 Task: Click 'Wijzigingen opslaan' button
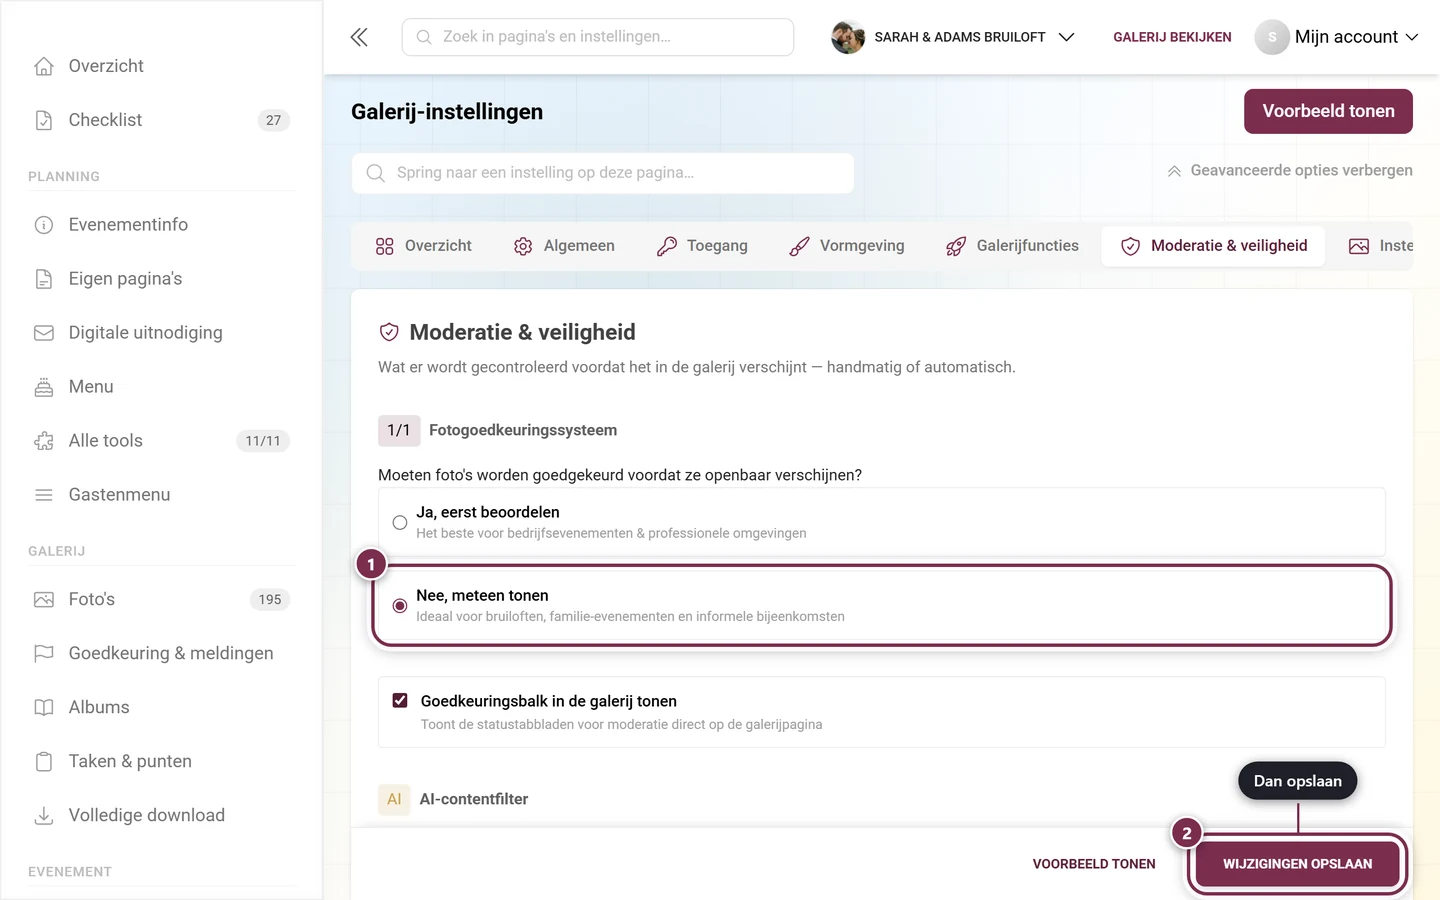click(x=1297, y=864)
